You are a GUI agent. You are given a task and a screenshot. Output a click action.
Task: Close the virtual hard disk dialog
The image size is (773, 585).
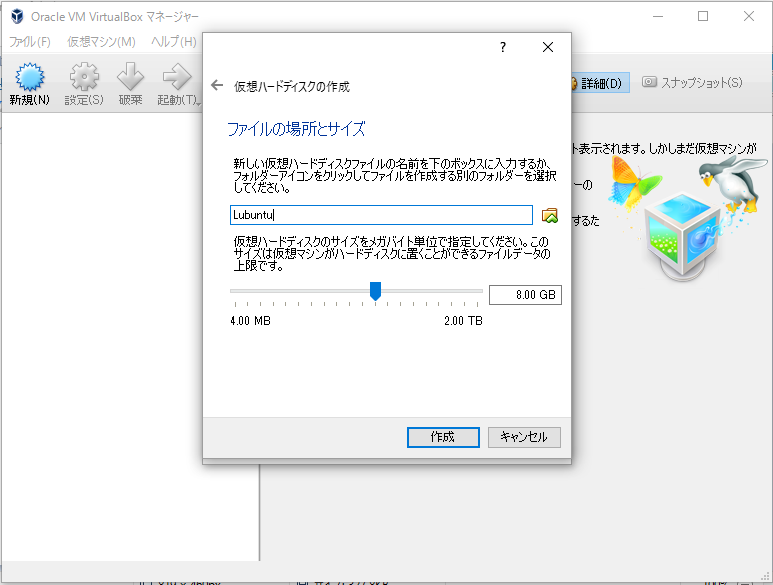pos(548,47)
